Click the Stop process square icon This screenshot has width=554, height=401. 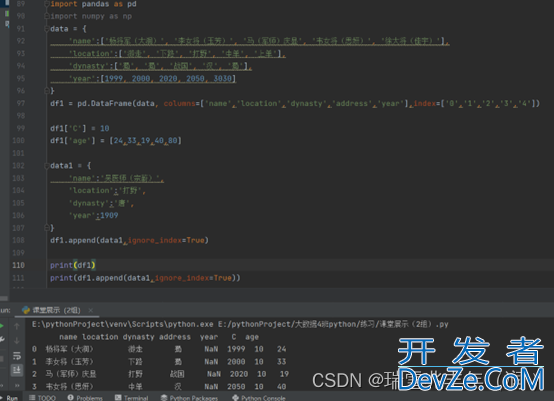click(2, 358)
